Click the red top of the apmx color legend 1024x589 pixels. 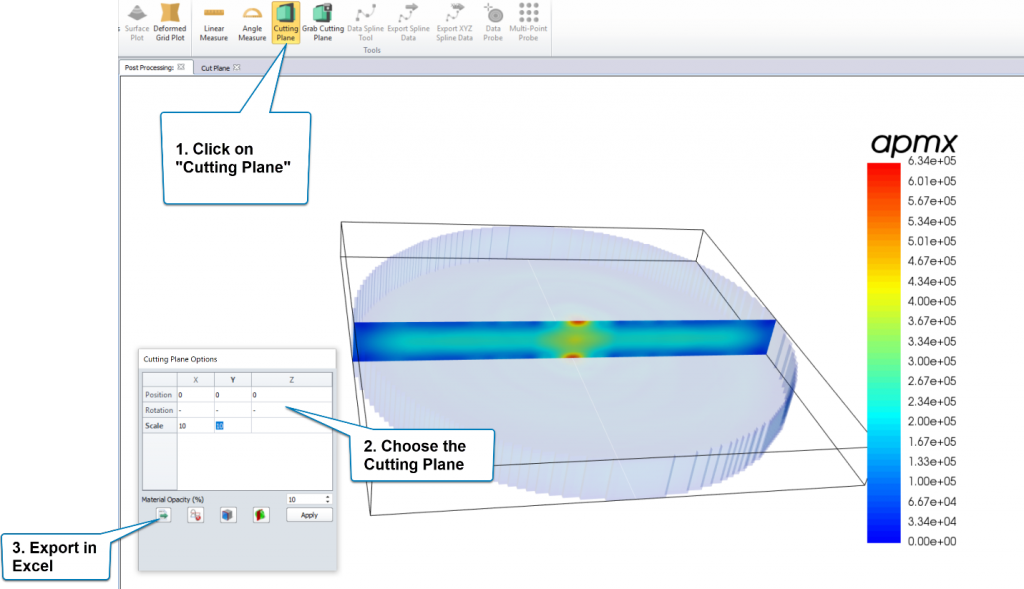[881, 170]
